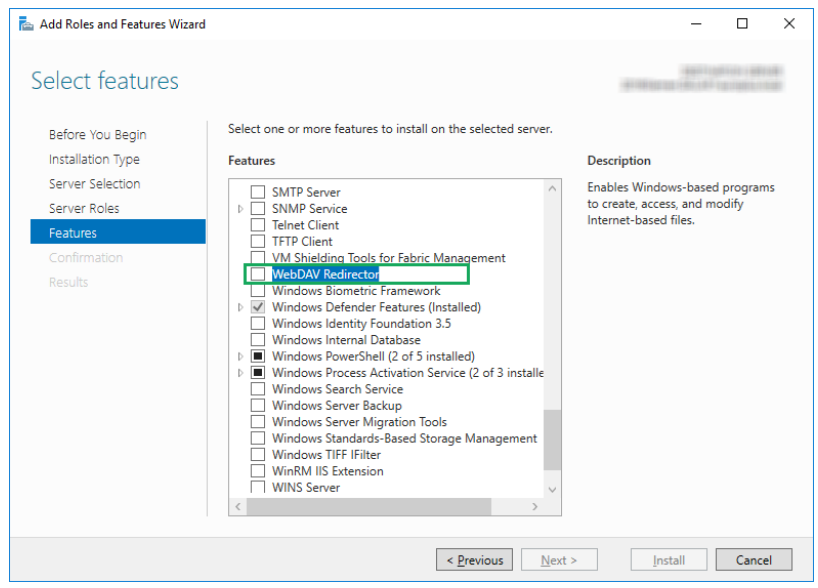This screenshot has width=818, height=588.
Task: Go to the Server Roles step
Action: click(x=84, y=208)
